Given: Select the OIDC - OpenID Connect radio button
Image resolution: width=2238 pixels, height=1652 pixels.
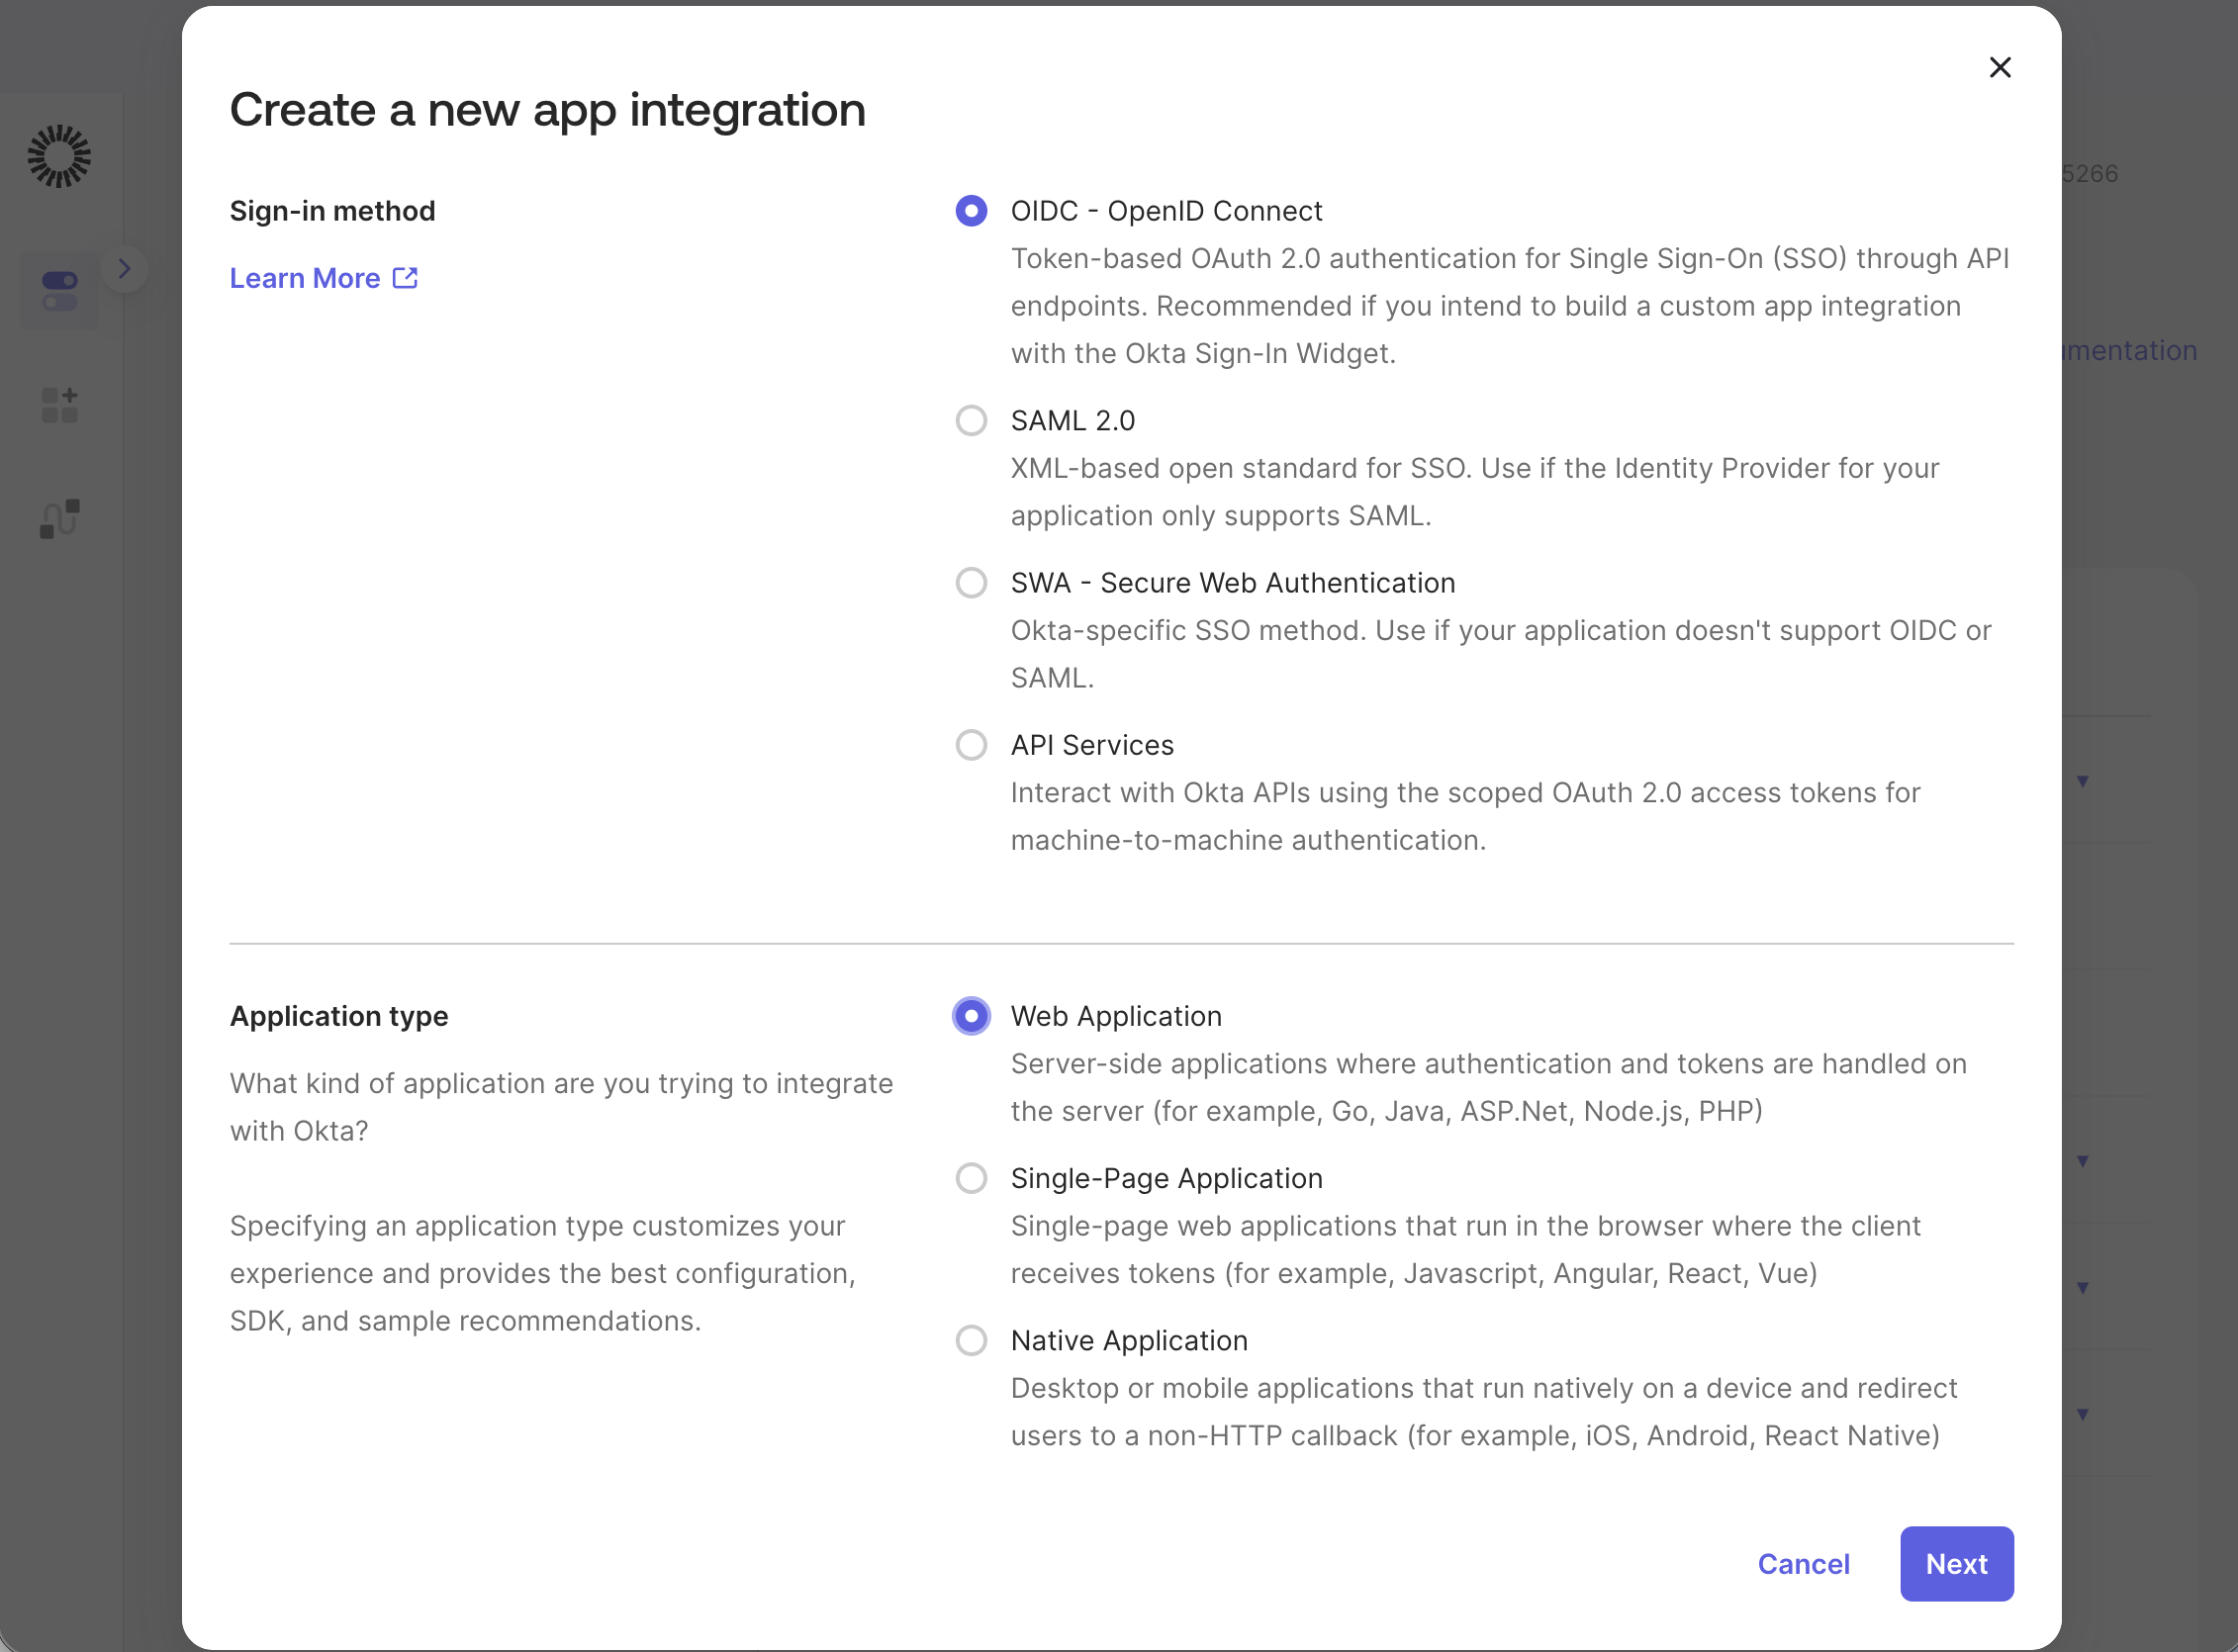Looking at the screenshot, I should (971, 211).
